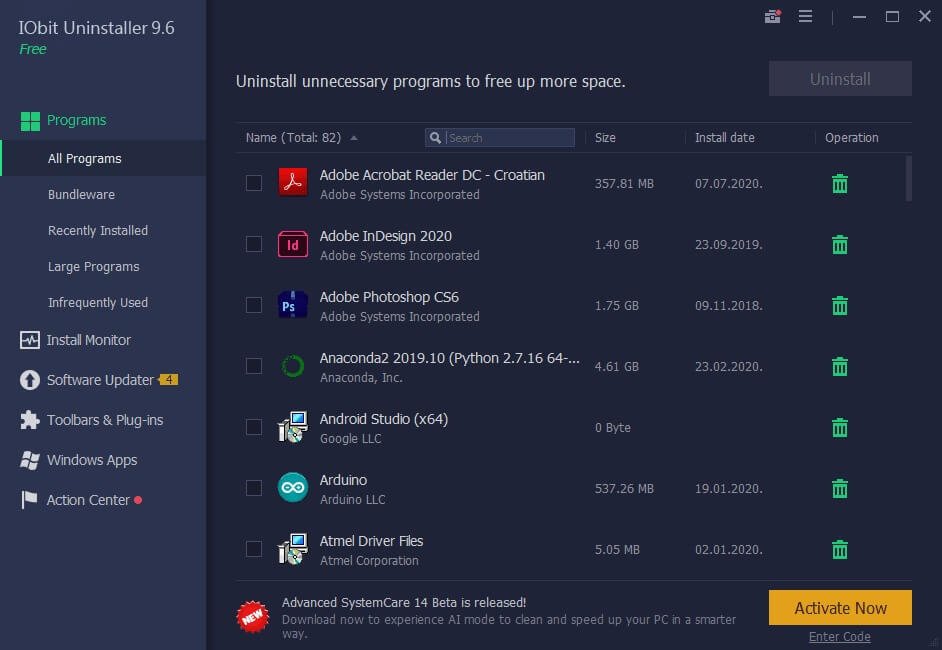Click the Activate Now button
Image resolution: width=942 pixels, height=650 pixels.
pos(840,608)
